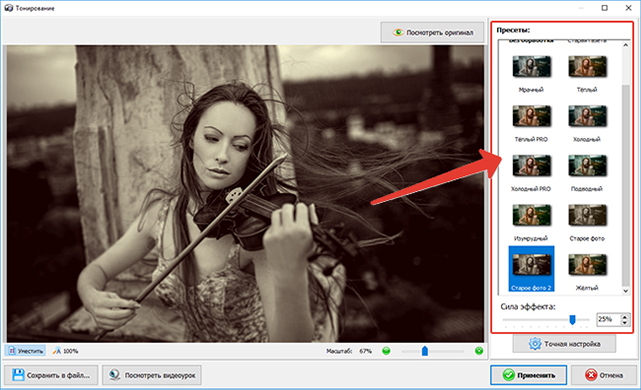This screenshot has height=390, width=641.
Task: Decrease effect strength with down stepper arrow
Action: (x=625, y=323)
